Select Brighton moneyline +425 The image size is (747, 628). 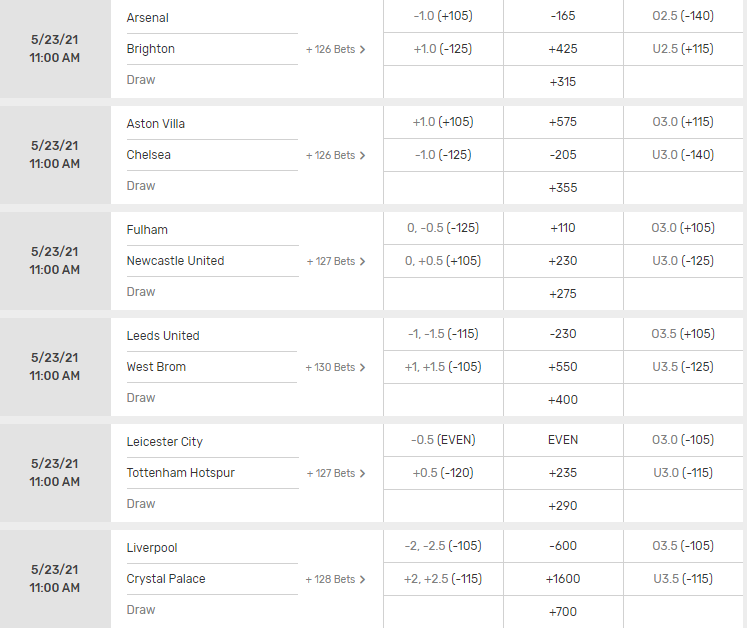[x=563, y=49]
